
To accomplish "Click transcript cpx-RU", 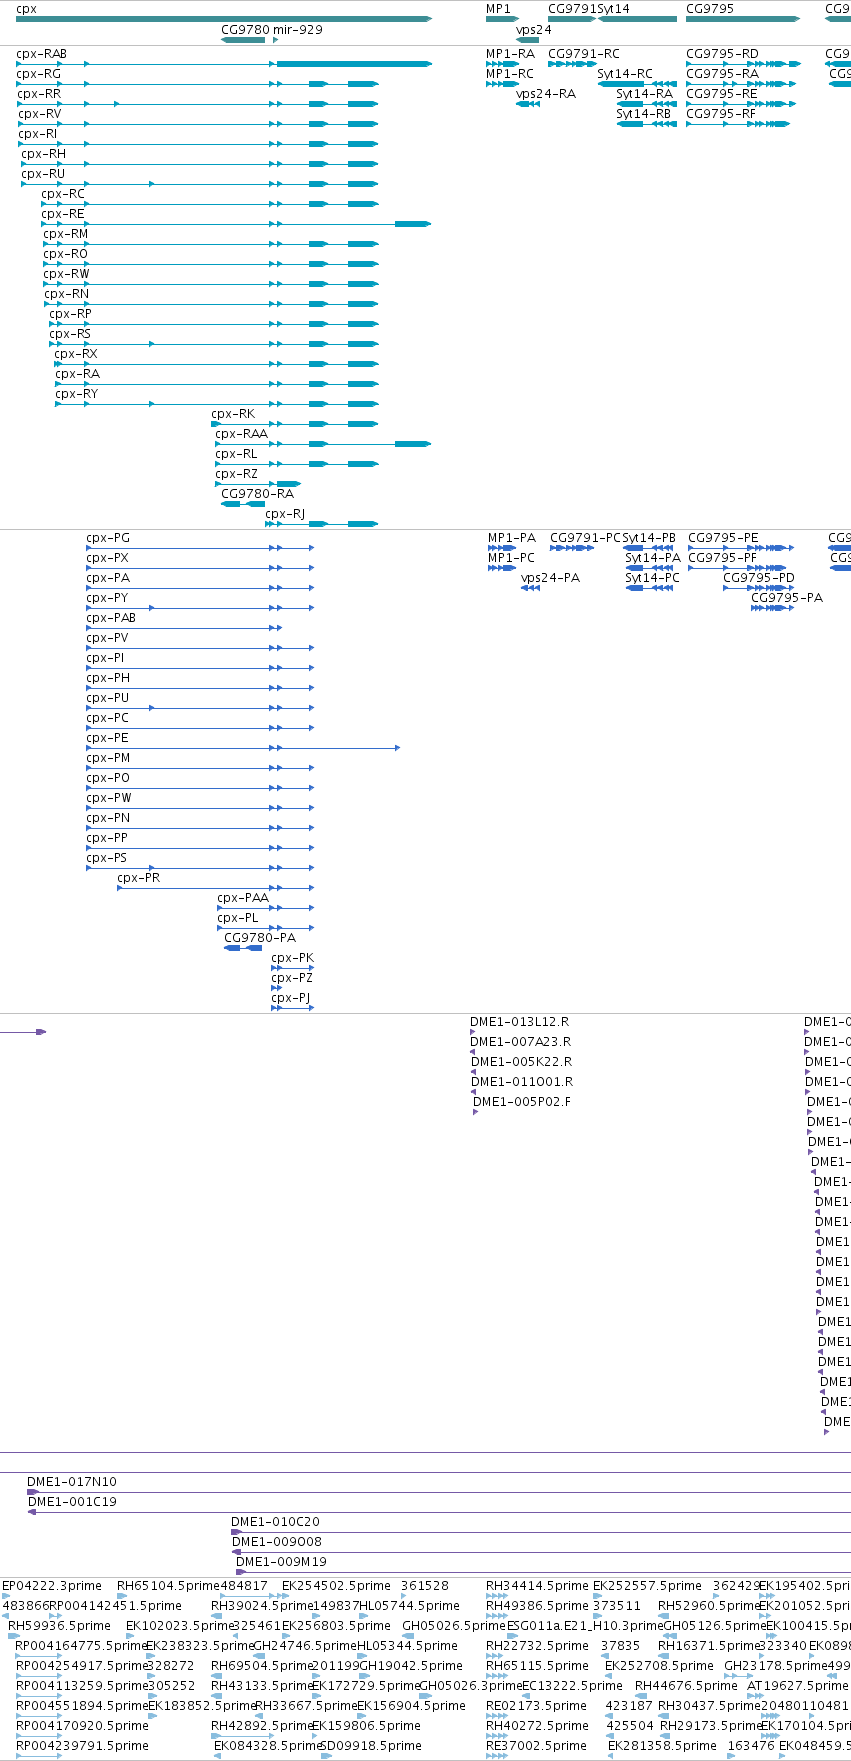I will (43, 174).
